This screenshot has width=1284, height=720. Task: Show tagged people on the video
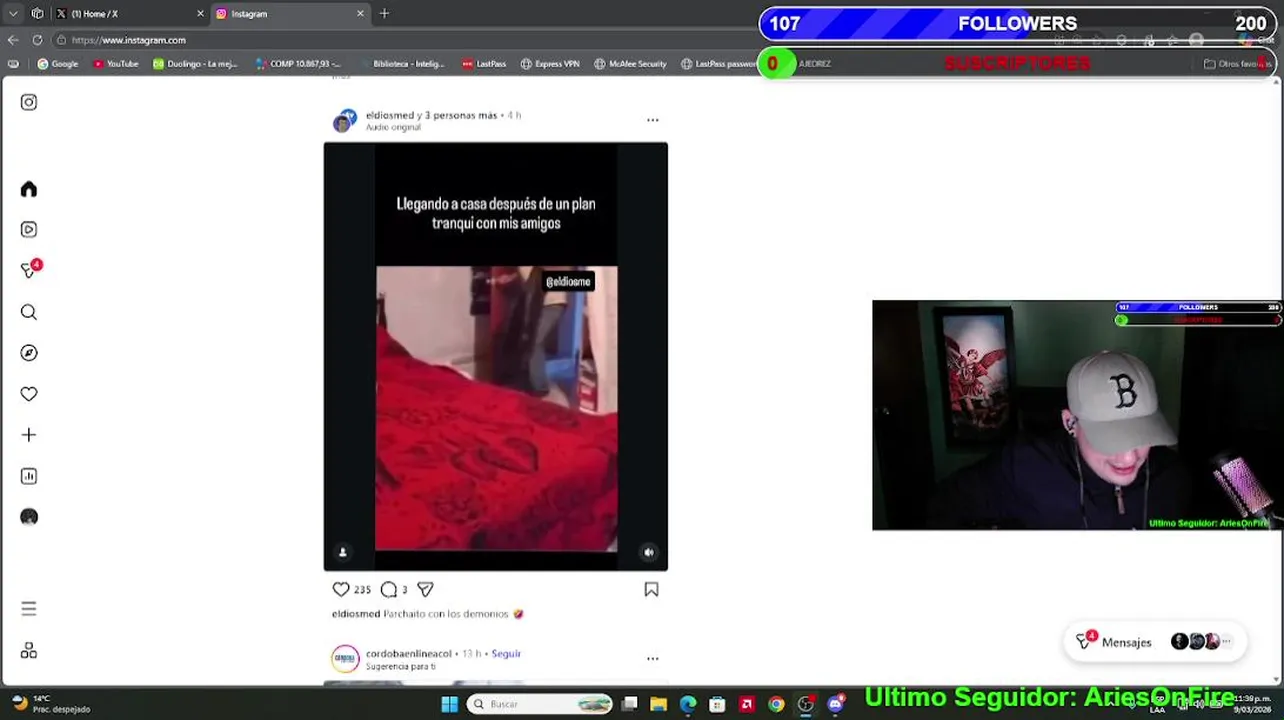pyautogui.click(x=342, y=552)
